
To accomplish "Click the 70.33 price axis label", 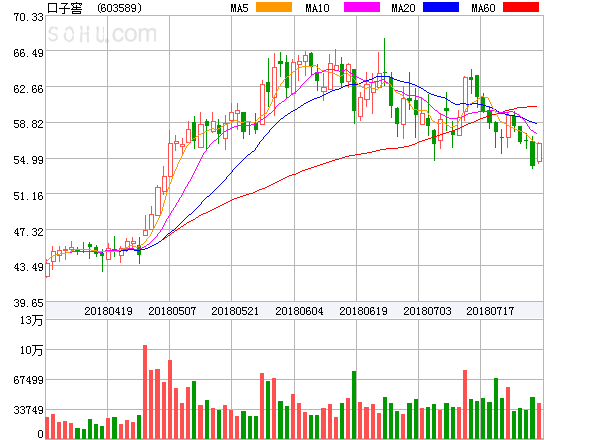I will click(x=28, y=18).
